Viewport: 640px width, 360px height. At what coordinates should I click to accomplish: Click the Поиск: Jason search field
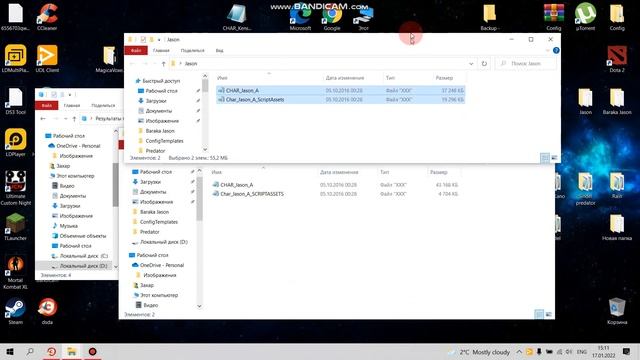(526, 64)
